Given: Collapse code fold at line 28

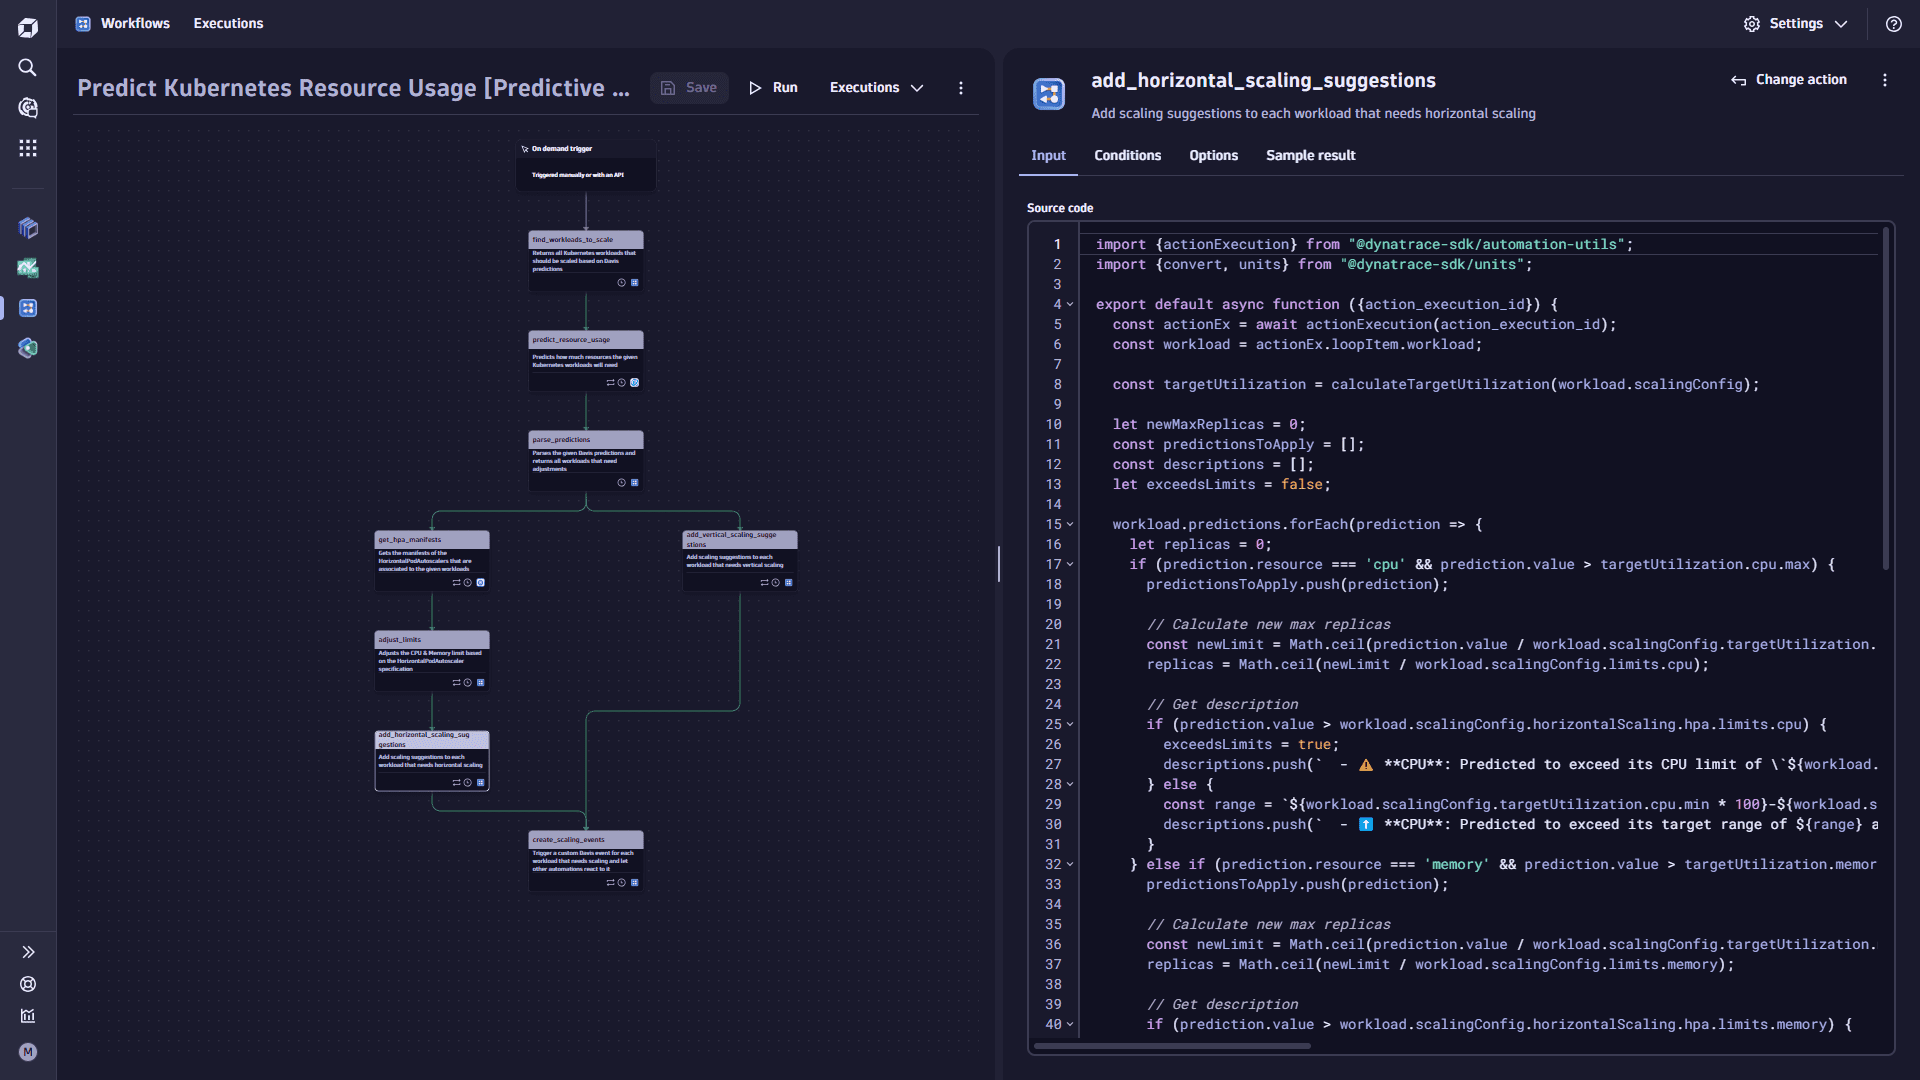Looking at the screenshot, I should pos(1070,785).
